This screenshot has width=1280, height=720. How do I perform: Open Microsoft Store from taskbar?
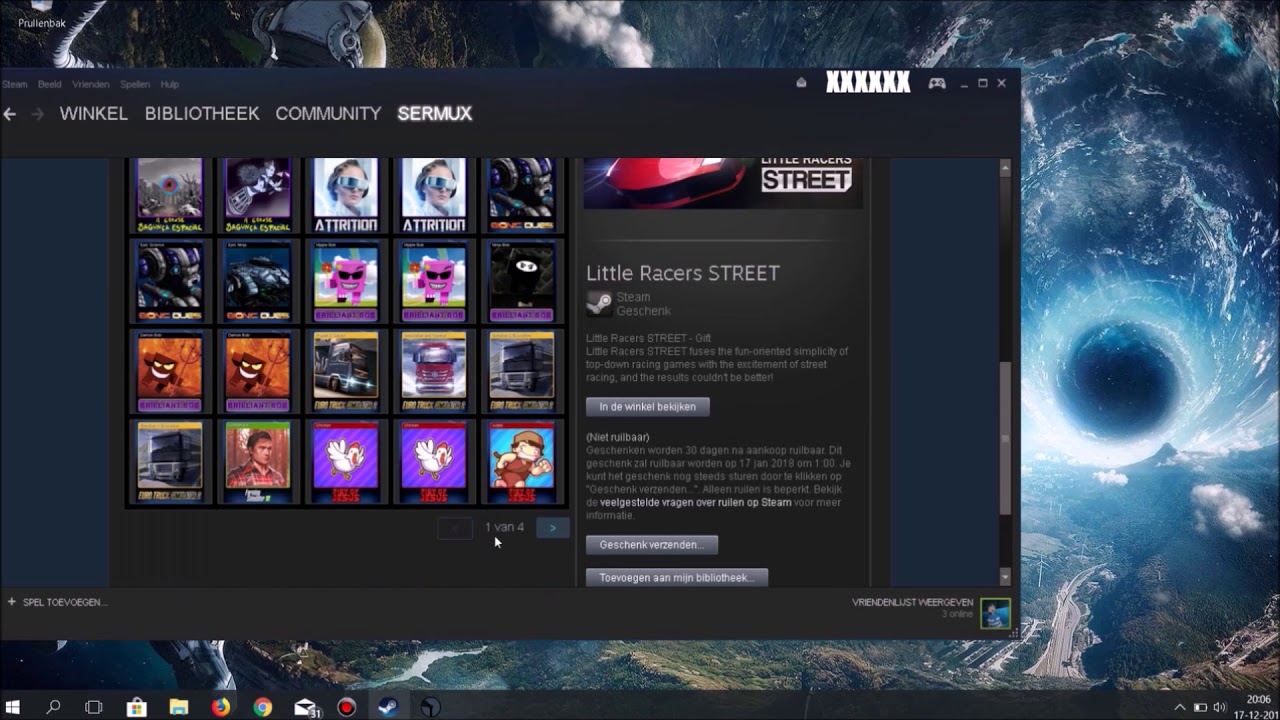pos(136,707)
